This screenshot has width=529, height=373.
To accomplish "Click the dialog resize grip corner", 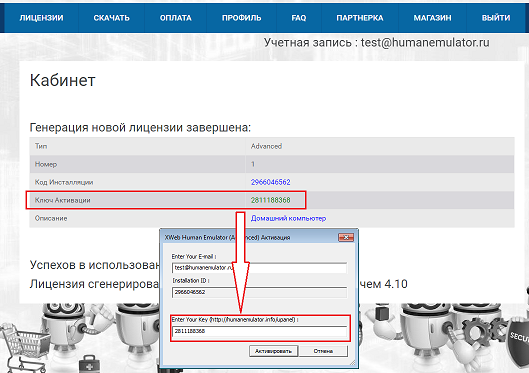I will point(353,363).
